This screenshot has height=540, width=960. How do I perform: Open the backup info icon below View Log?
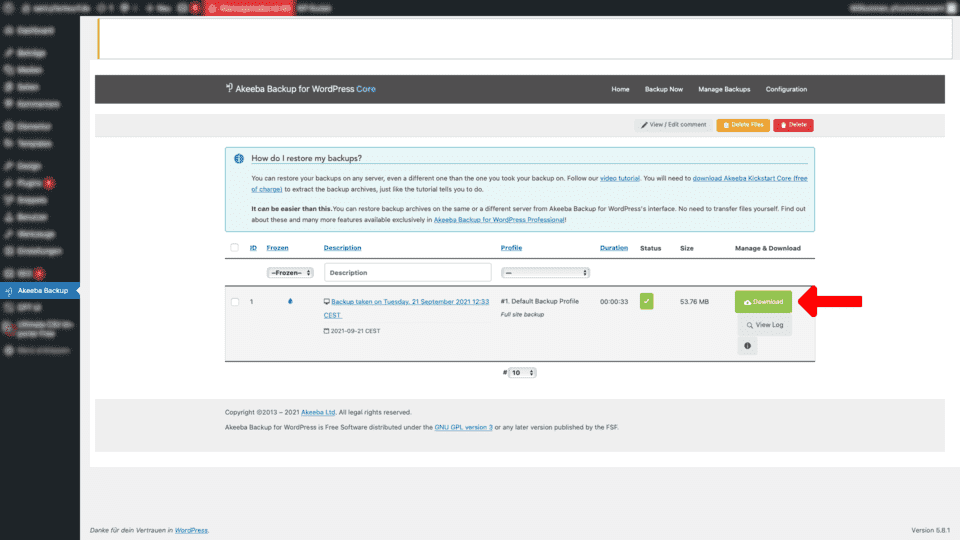point(748,346)
